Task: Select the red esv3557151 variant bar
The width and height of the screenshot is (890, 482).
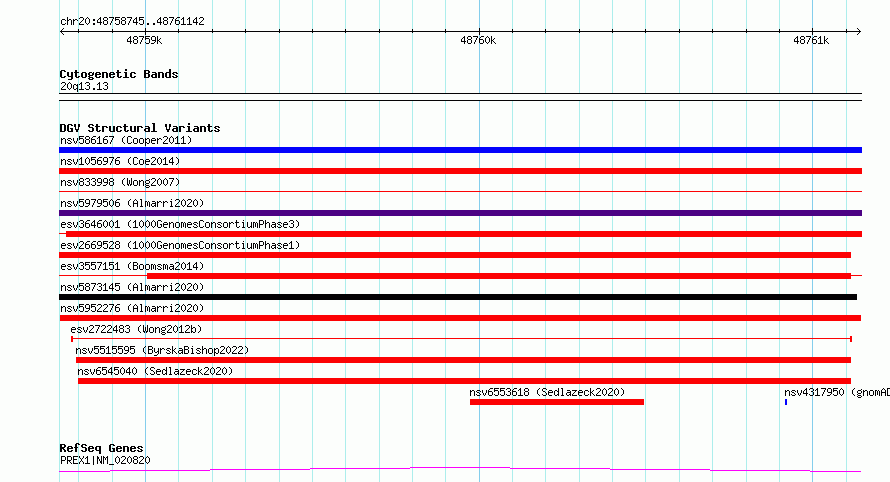Action: point(499,276)
